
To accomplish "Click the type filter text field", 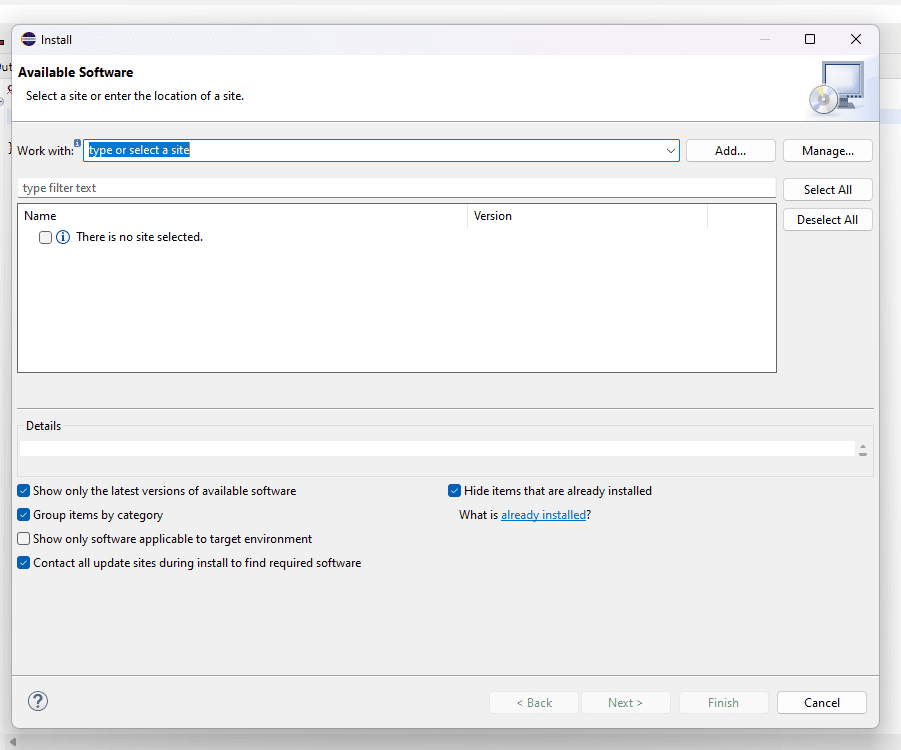I will [x=396, y=188].
